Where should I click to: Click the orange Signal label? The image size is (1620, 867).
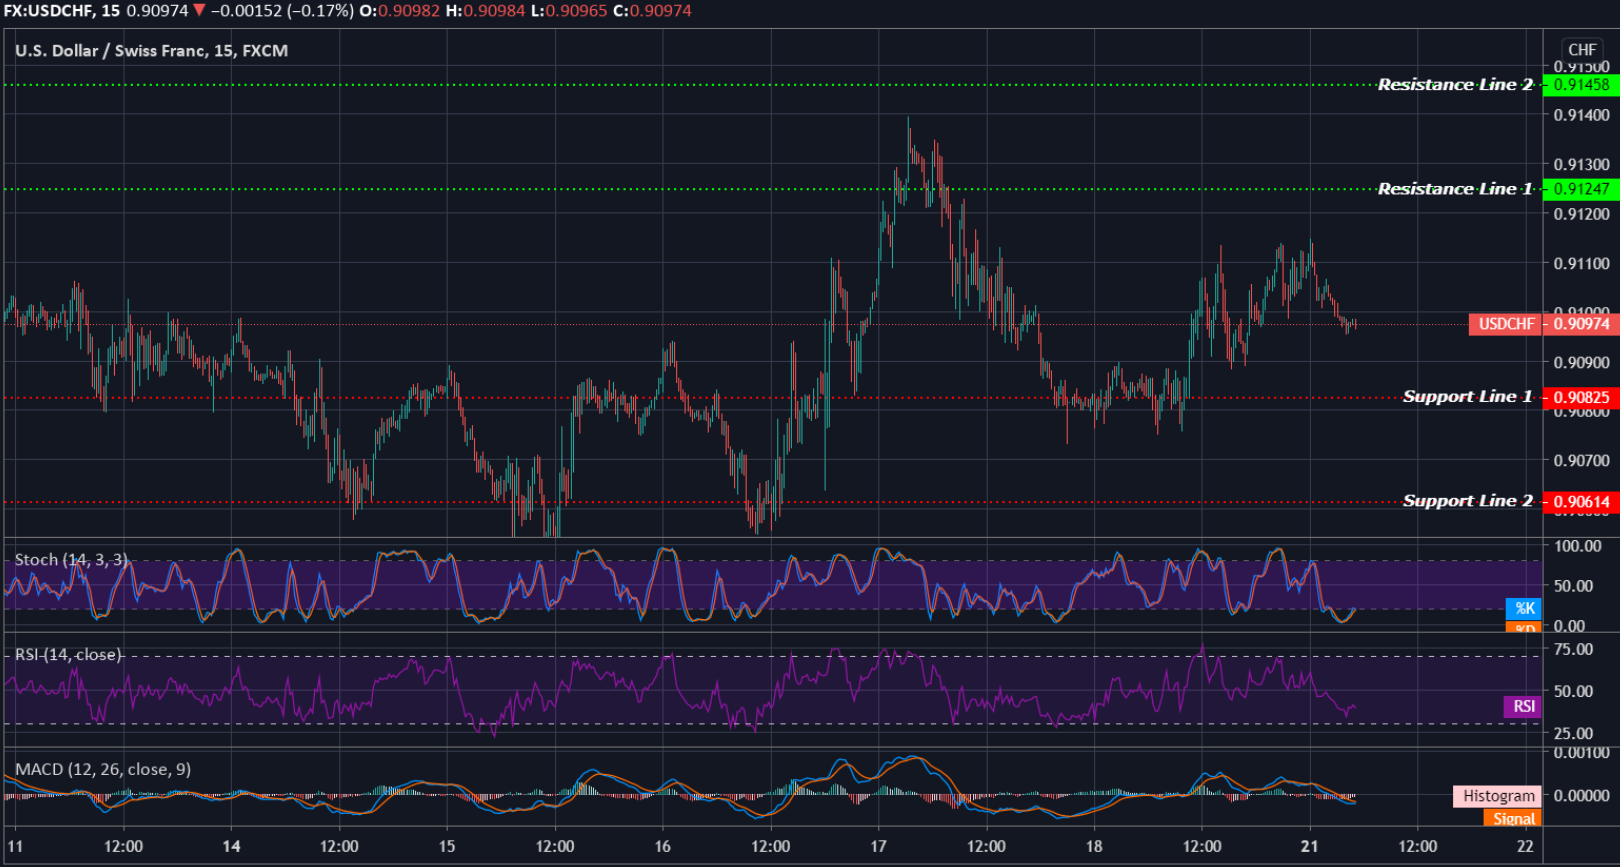pos(1513,818)
